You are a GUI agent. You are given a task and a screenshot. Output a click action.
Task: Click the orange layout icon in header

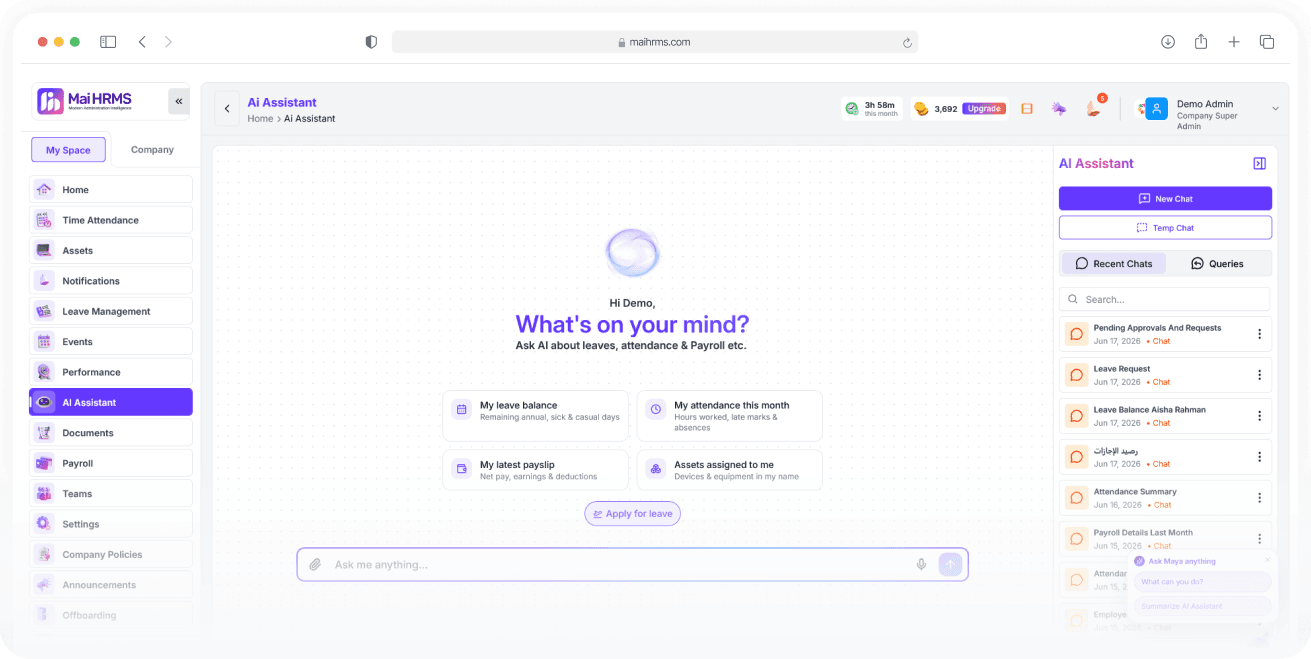pyautogui.click(x=1027, y=109)
